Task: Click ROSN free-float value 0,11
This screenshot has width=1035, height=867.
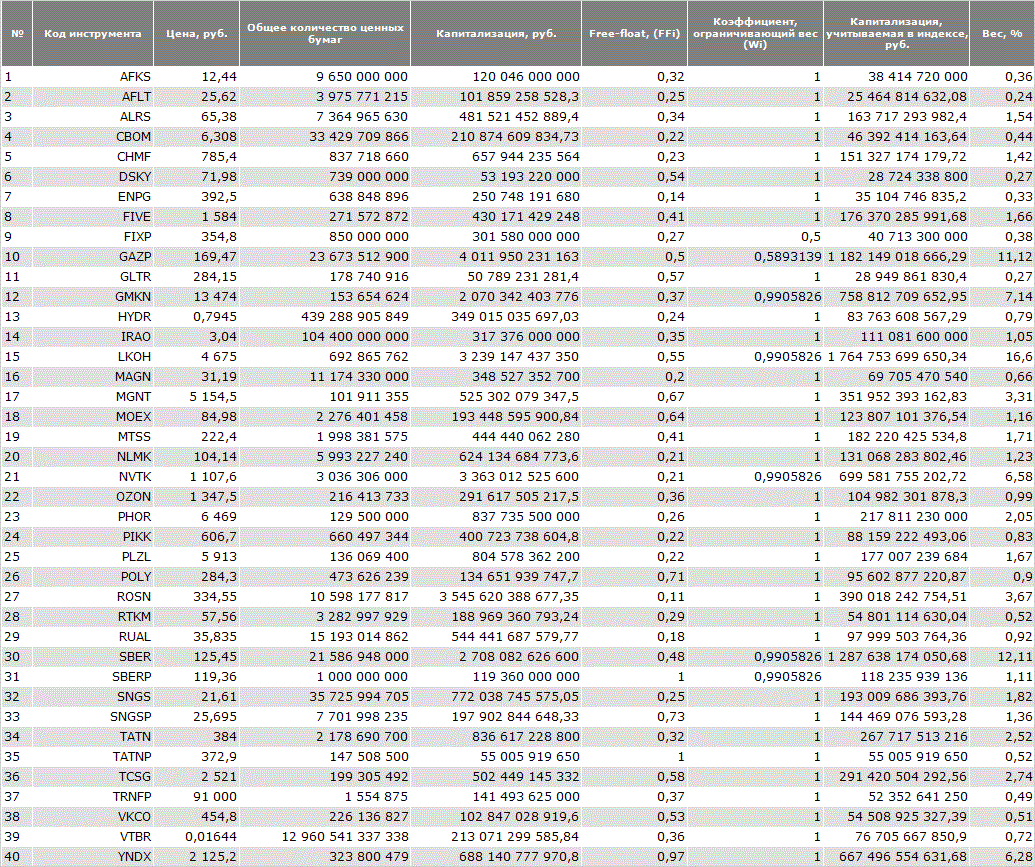Action: pyautogui.click(x=671, y=596)
